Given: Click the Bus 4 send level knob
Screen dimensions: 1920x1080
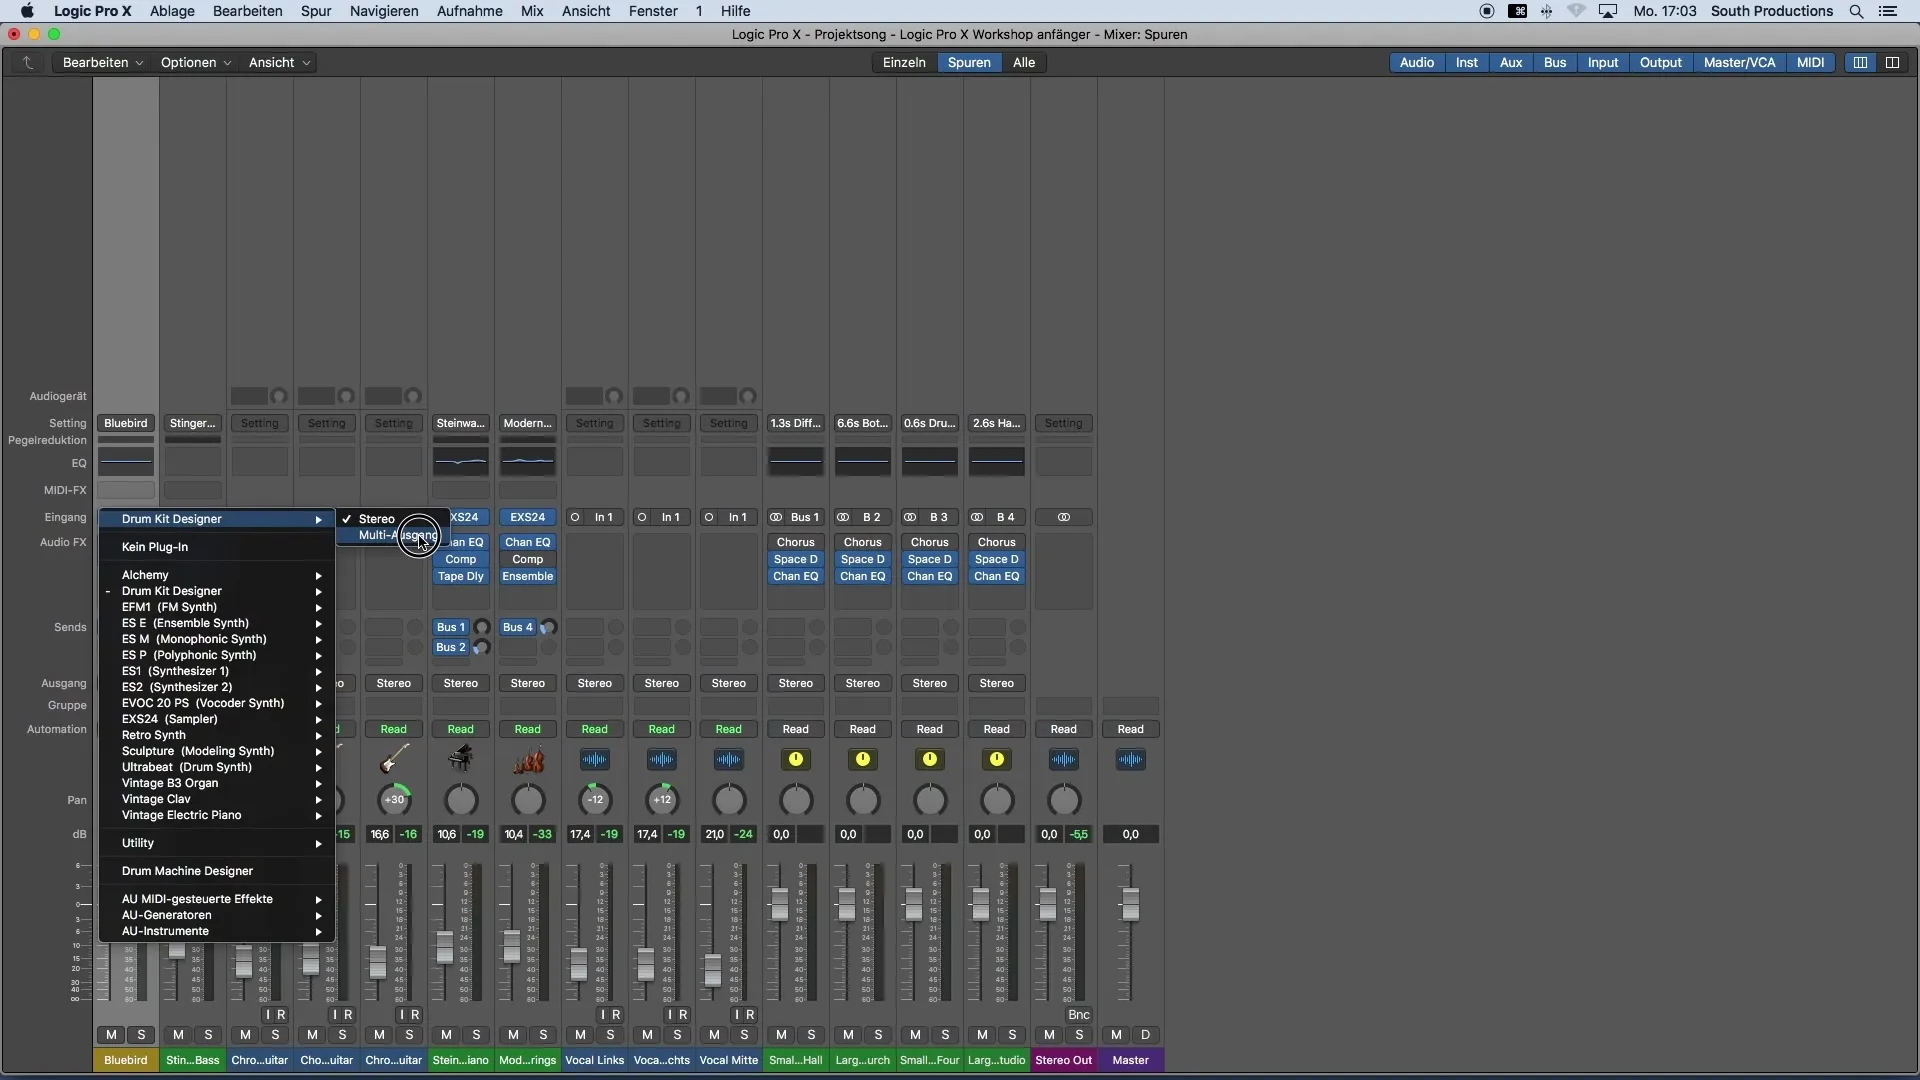Looking at the screenshot, I should (x=548, y=628).
